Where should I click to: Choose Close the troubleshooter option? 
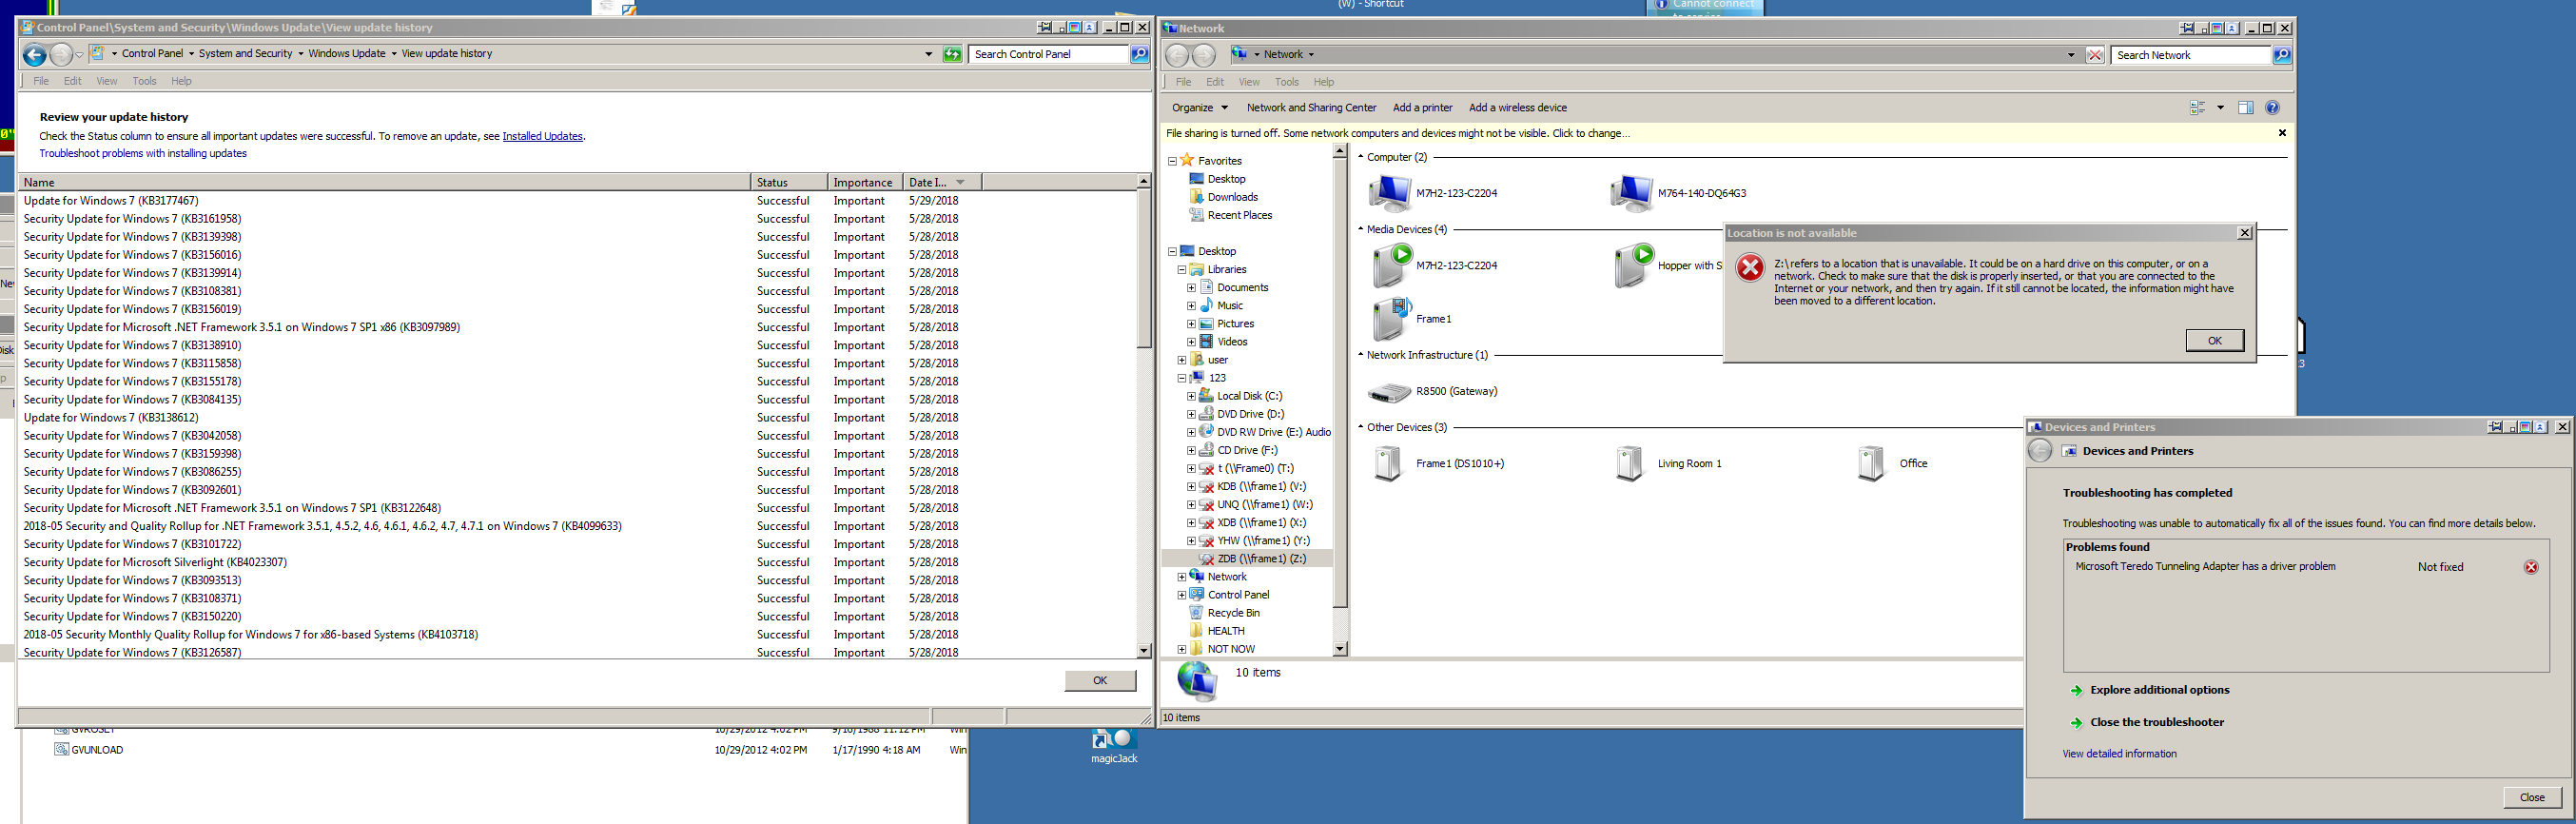(x=2156, y=722)
